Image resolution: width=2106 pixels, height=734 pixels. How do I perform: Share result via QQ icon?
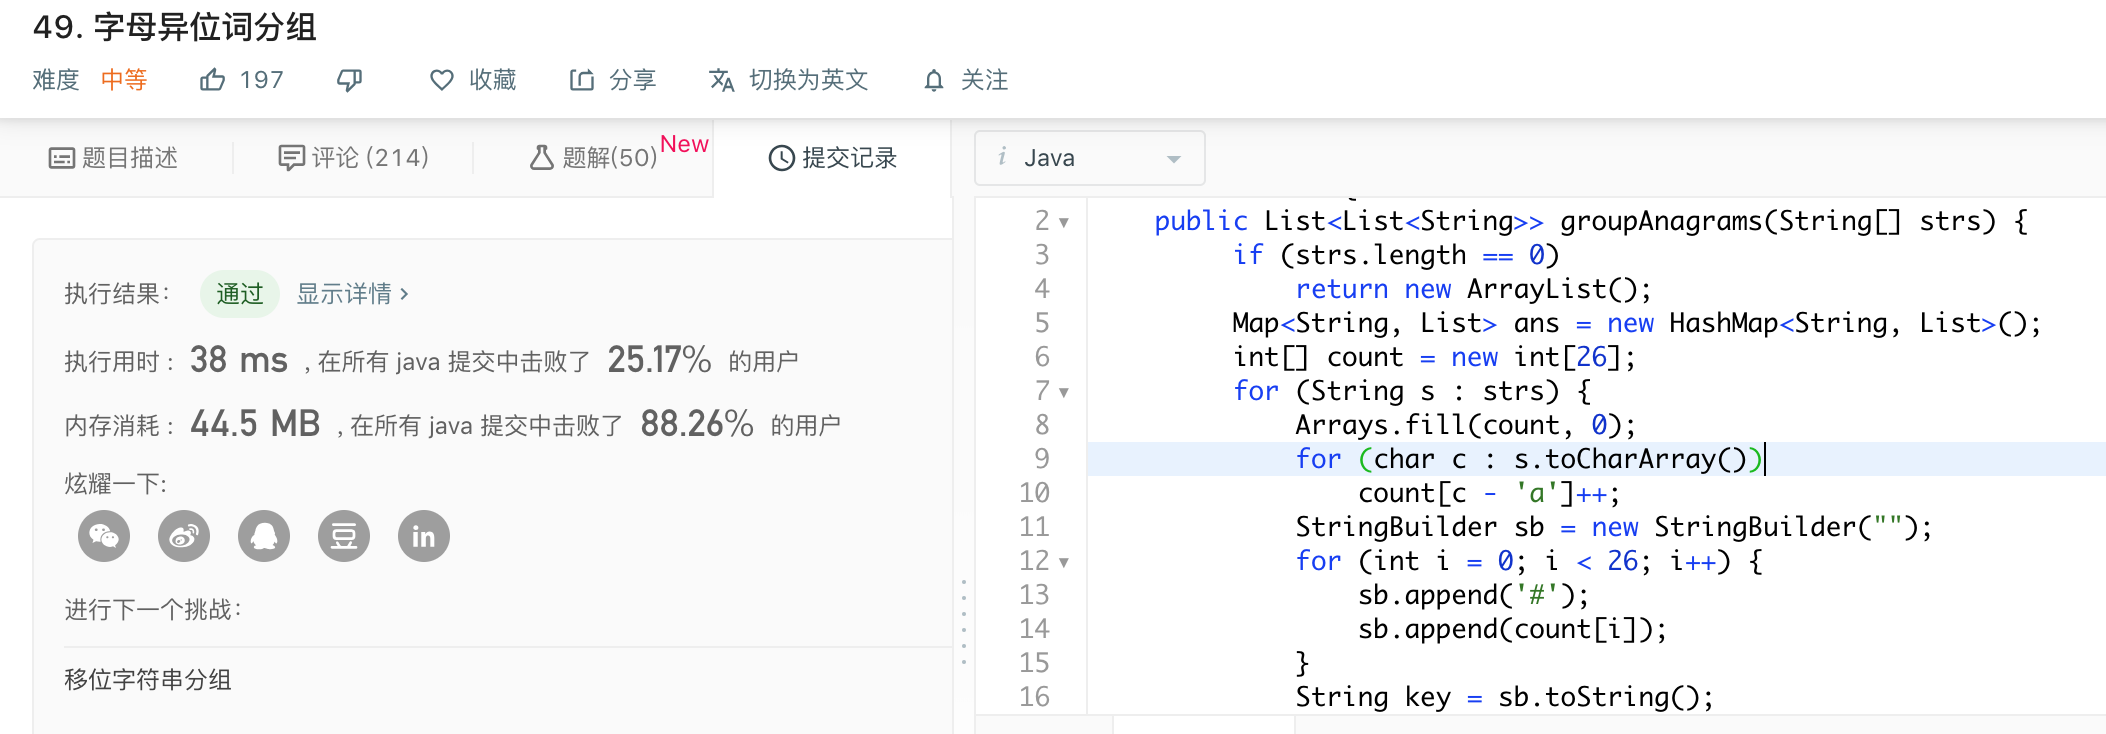click(264, 536)
